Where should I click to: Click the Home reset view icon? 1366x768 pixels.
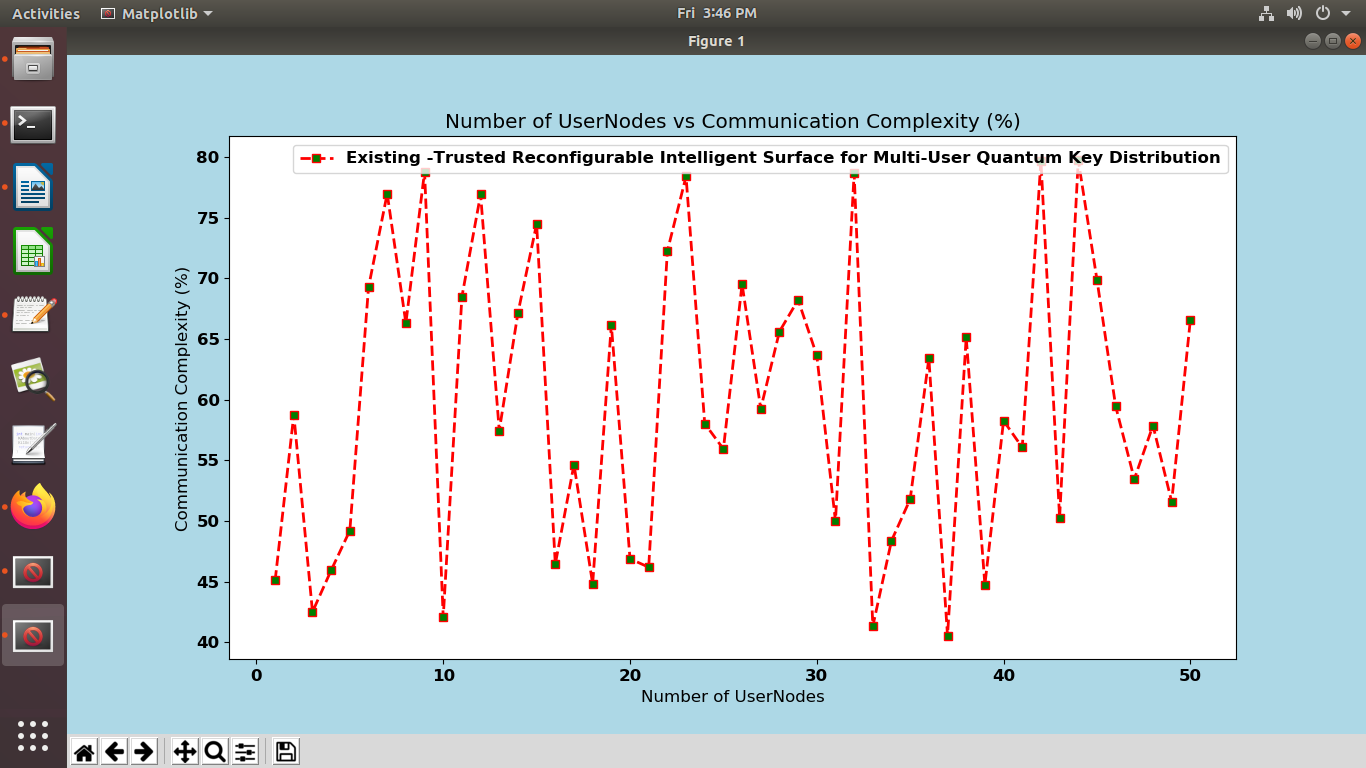85,752
